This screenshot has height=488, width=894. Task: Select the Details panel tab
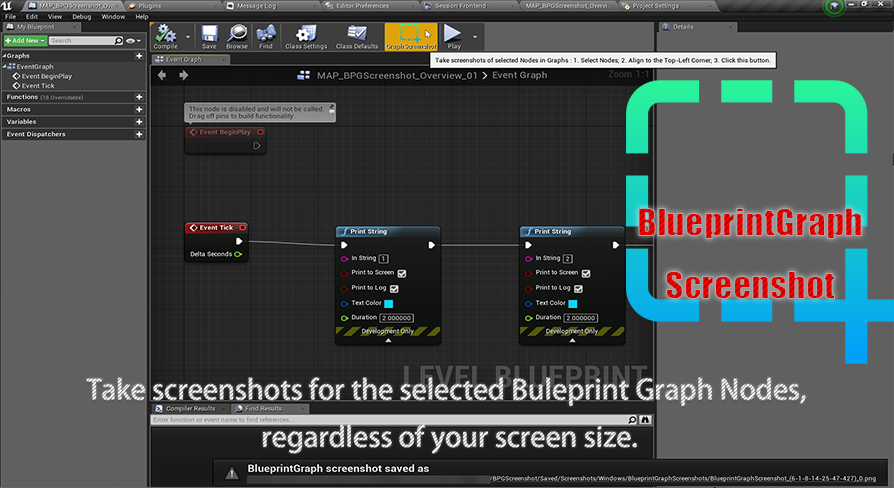pyautogui.click(x=697, y=27)
